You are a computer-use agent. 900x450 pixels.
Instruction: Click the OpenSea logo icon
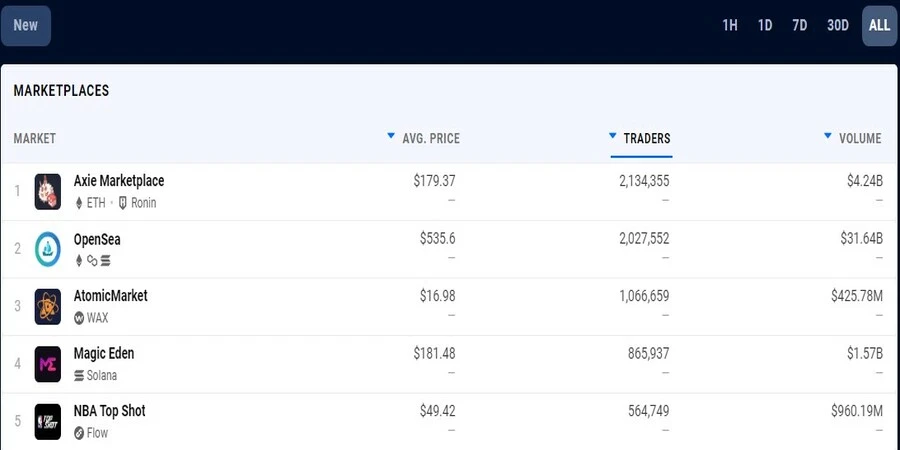[x=48, y=249]
